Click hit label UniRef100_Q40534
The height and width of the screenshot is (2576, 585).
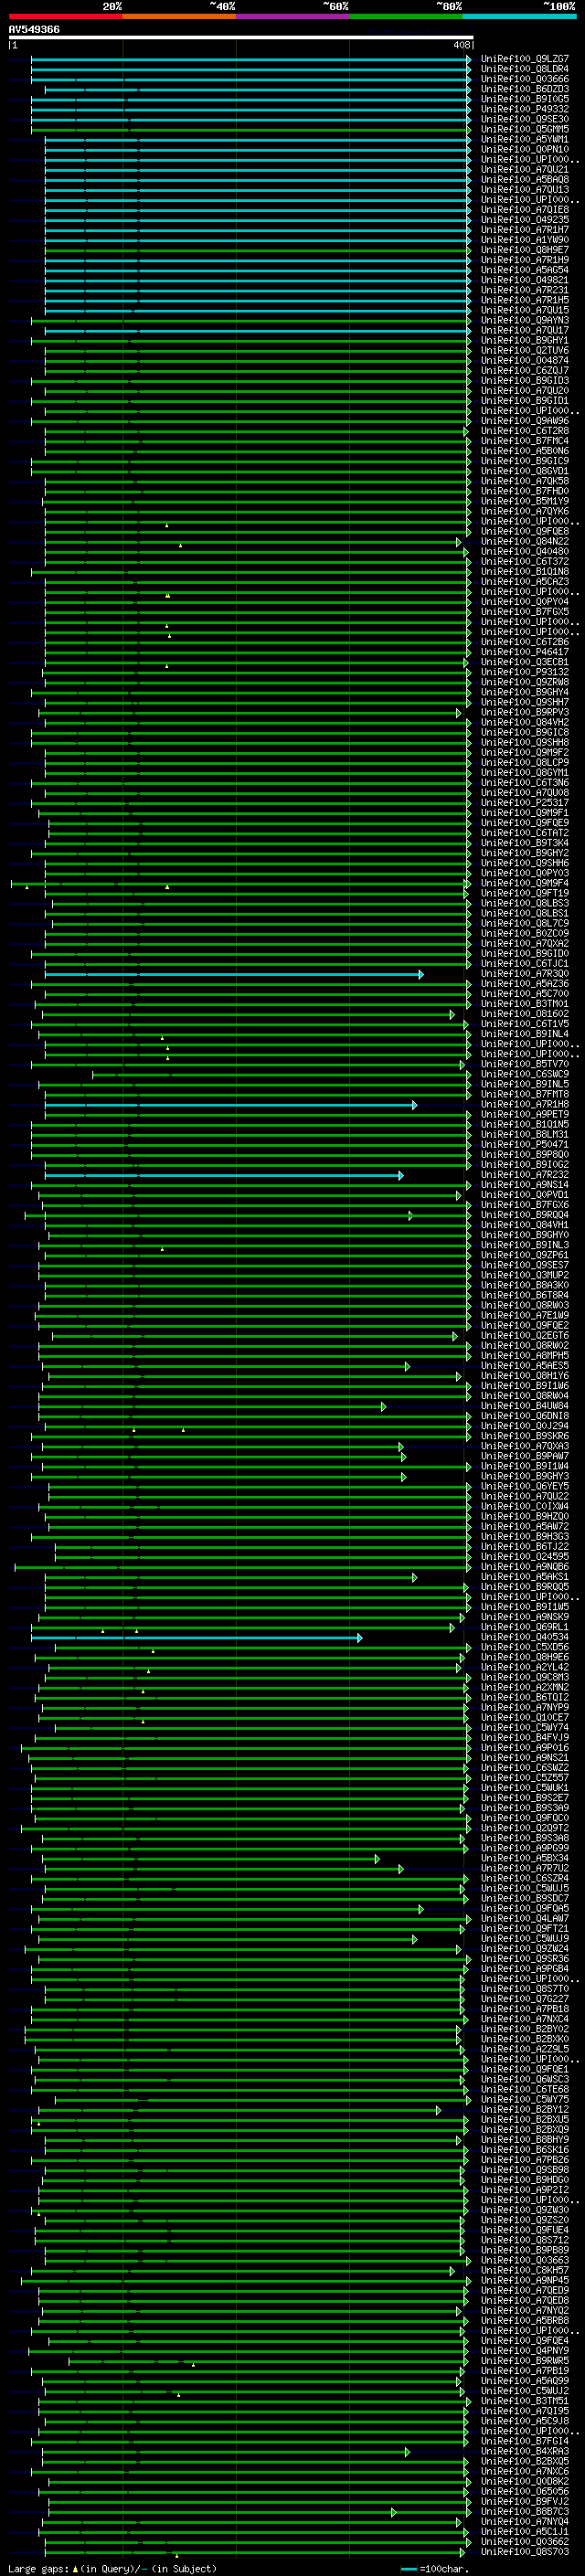click(x=525, y=1638)
